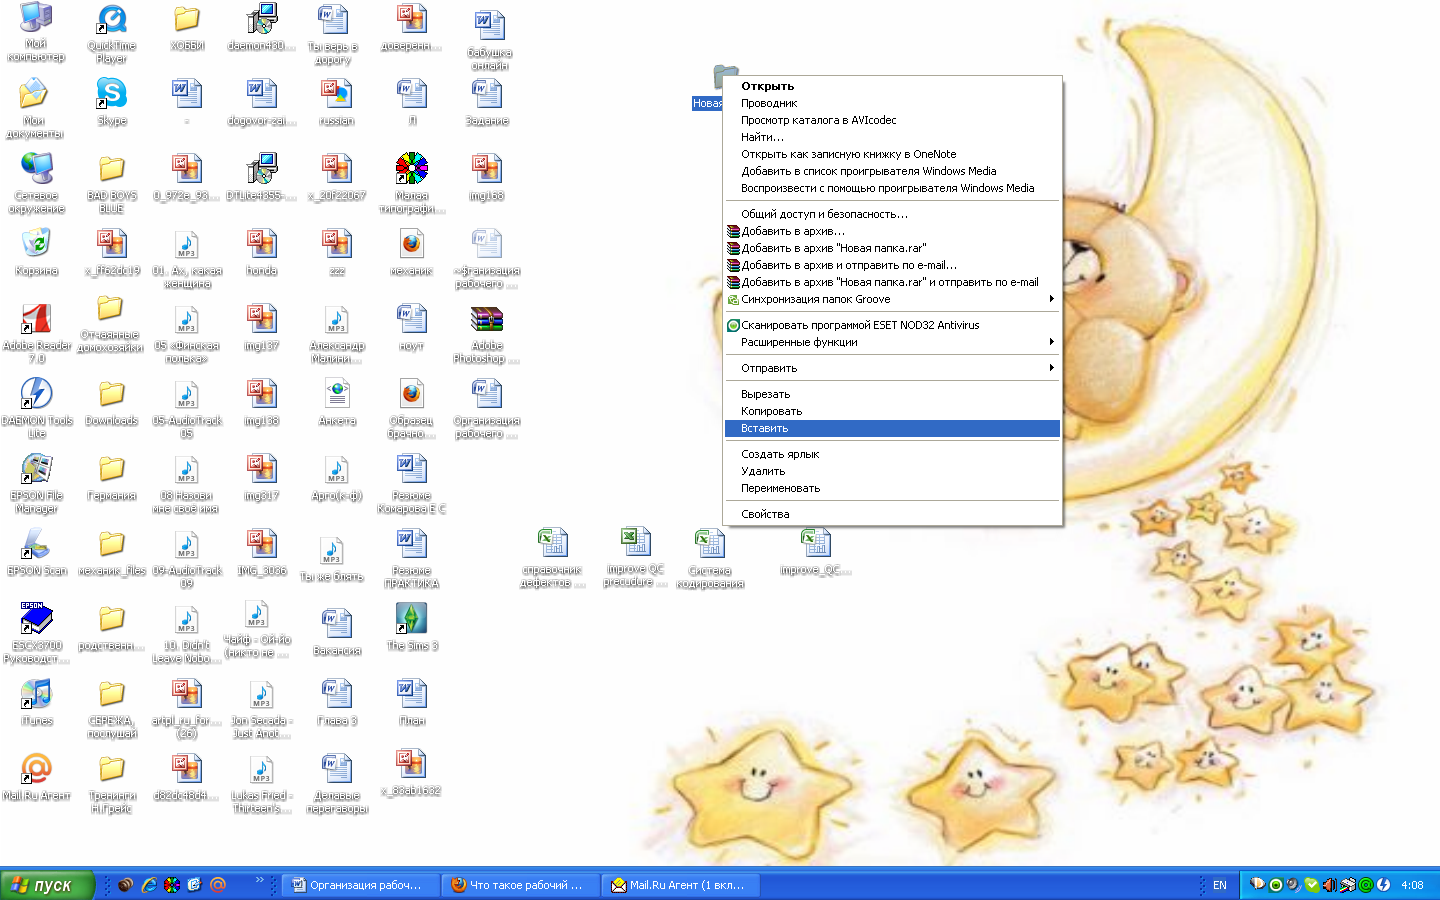Viewport: 1440px width, 900px height.
Task: Expand the Отправить submenu arrow
Action: (1051, 368)
